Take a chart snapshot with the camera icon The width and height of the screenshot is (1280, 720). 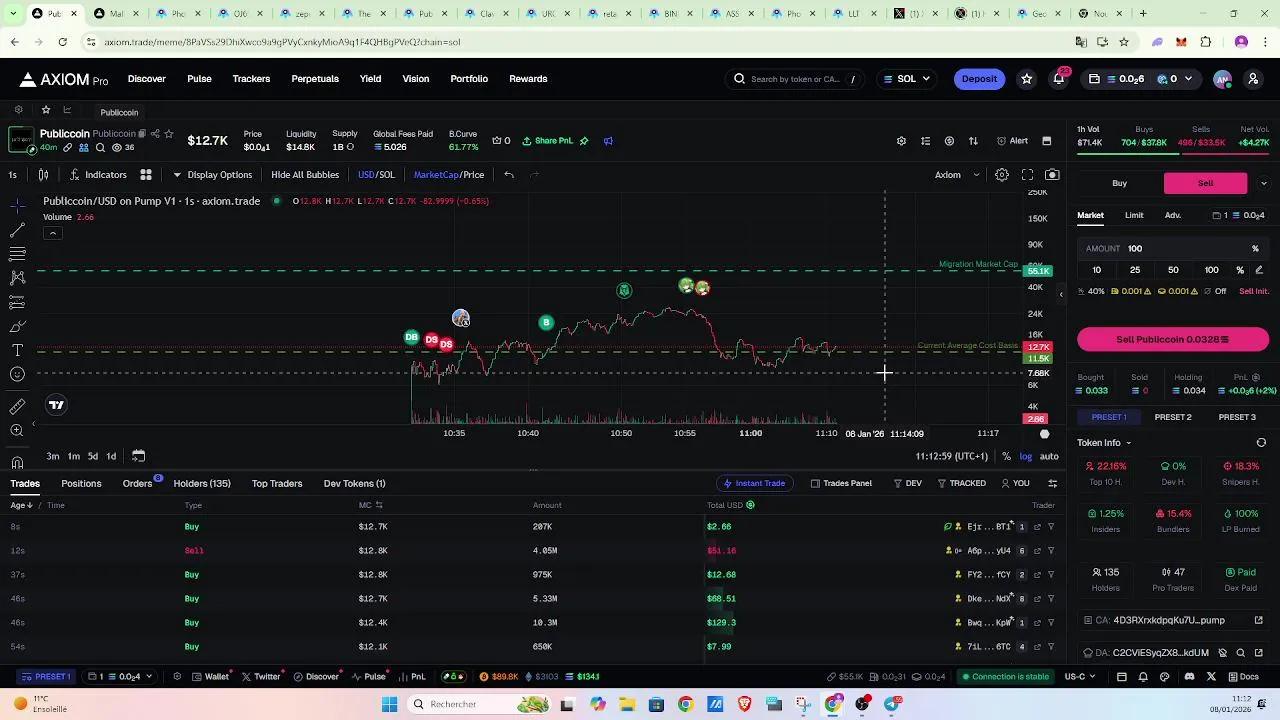coord(1052,175)
